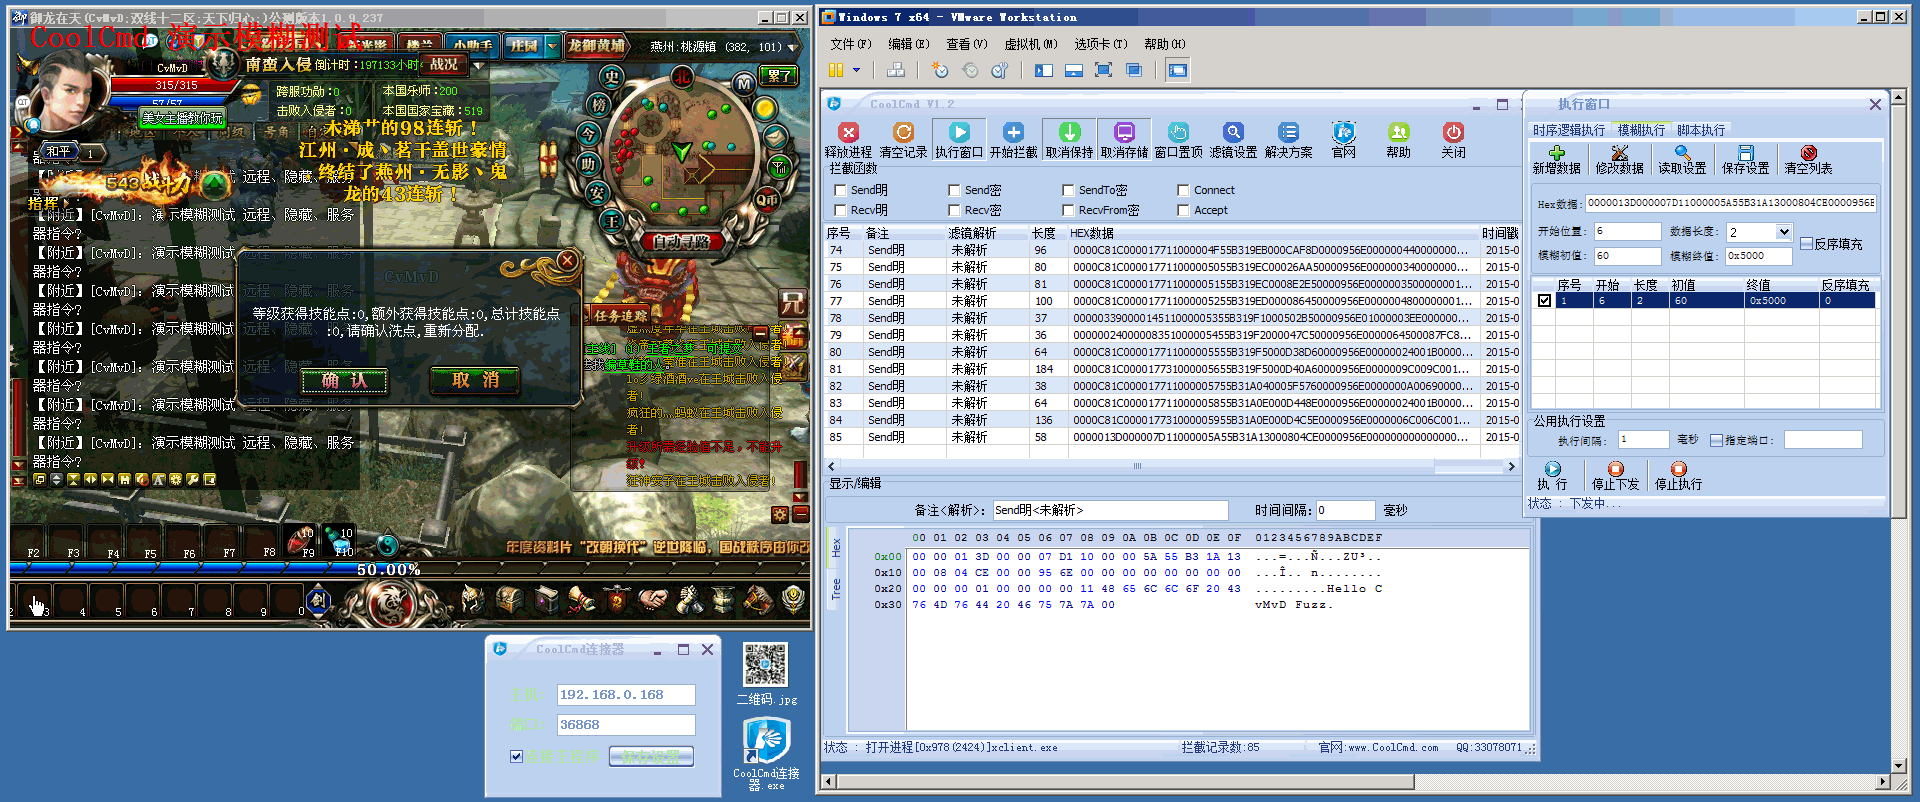The image size is (1920, 802).
Task: Click VMware manage snapshots wrench icon
Action: (x=999, y=70)
